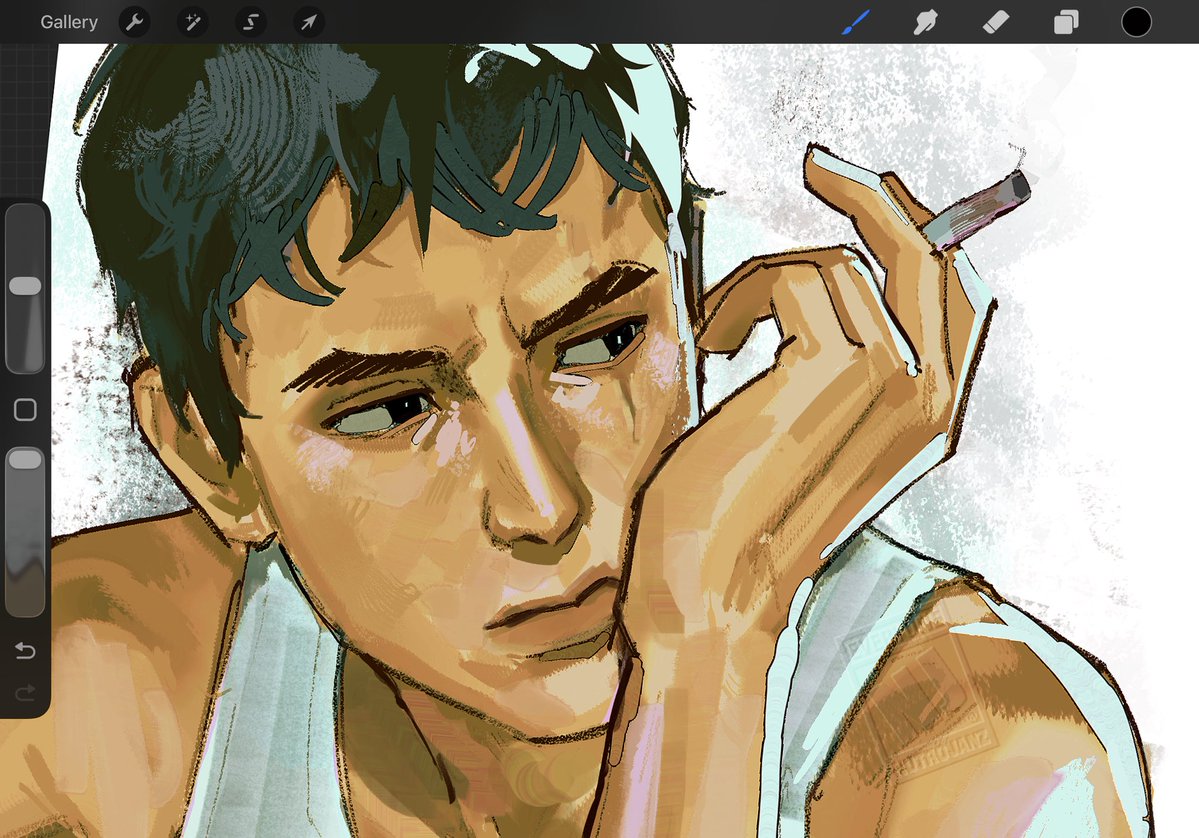Redo the last undone stroke
Image resolution: width=1199 pixels, height=838 pixels.
point(25,693)
